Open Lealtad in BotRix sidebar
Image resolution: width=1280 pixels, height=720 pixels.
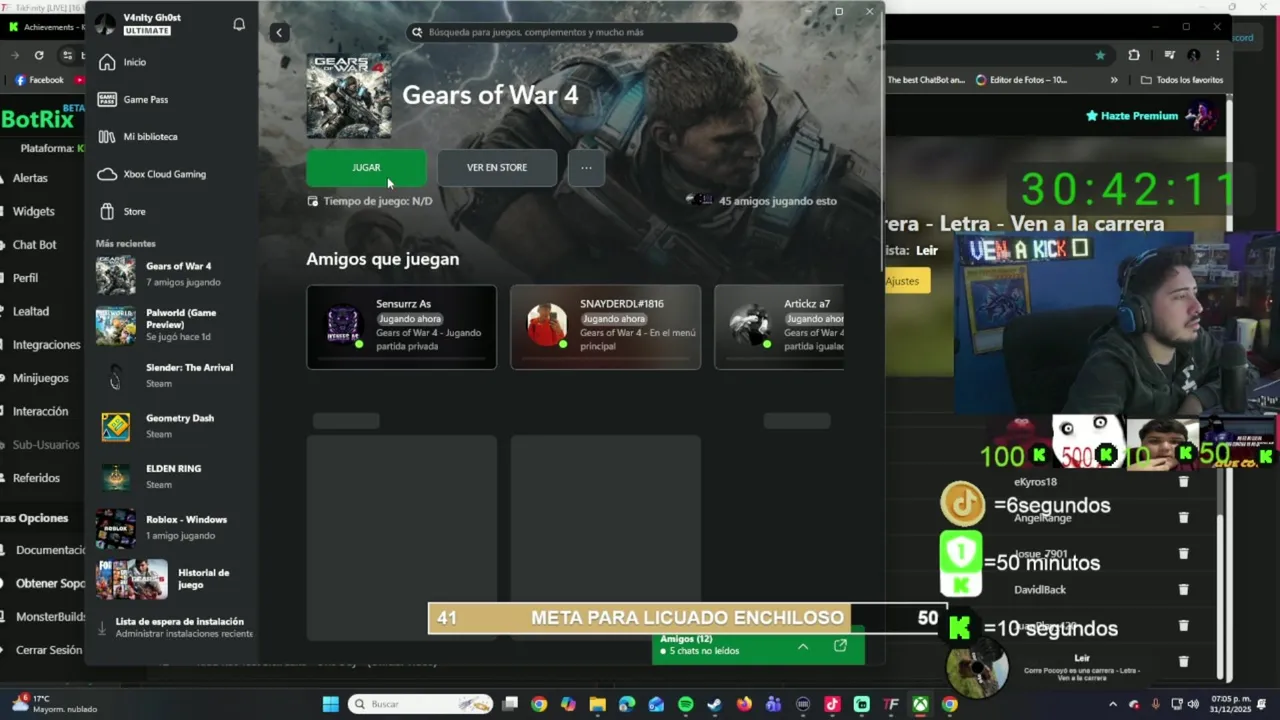tap(30, 311)
